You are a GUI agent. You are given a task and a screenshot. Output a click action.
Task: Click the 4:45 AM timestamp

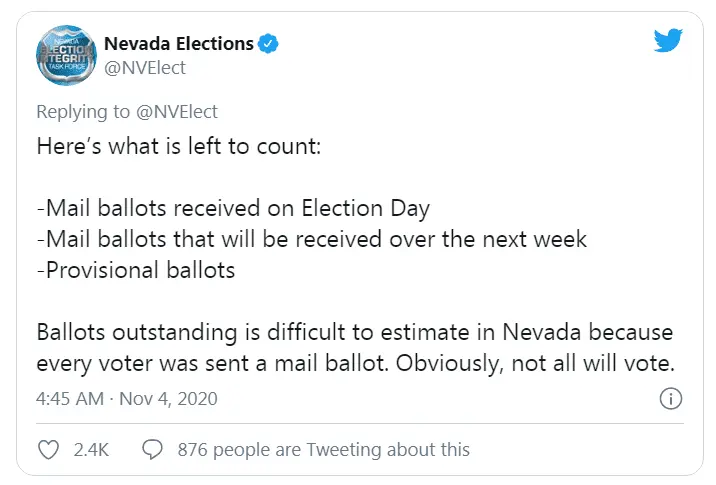pos(69,399)
